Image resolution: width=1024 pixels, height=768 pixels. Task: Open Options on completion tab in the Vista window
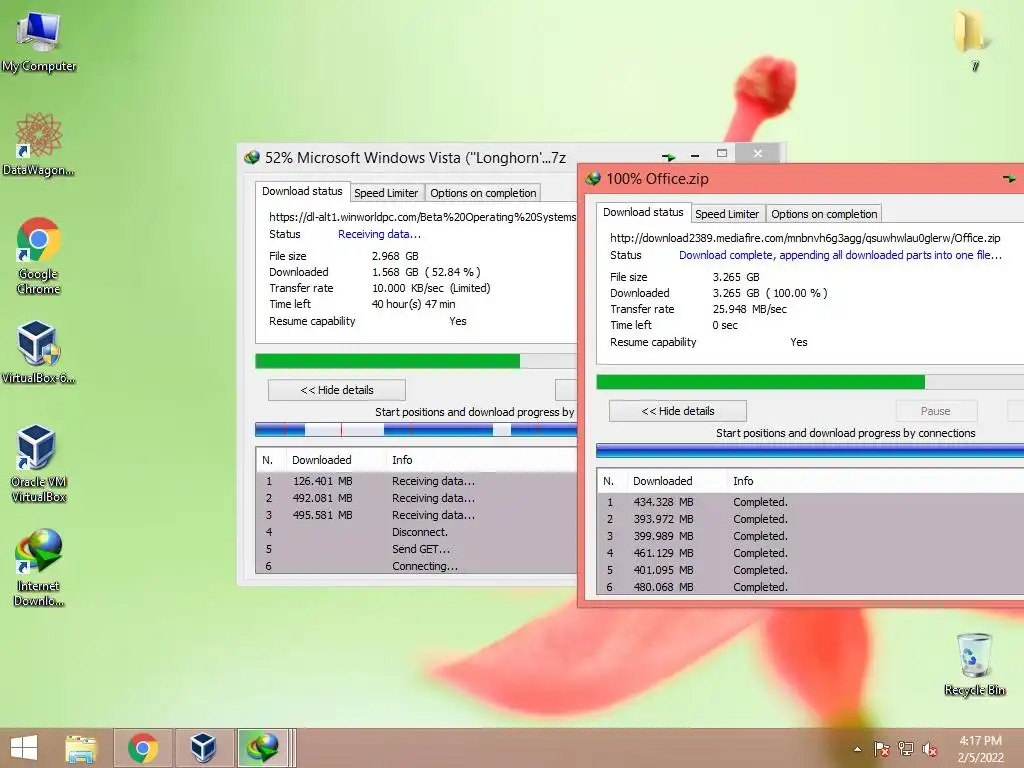pyautogui.click(x=483, y=193)
